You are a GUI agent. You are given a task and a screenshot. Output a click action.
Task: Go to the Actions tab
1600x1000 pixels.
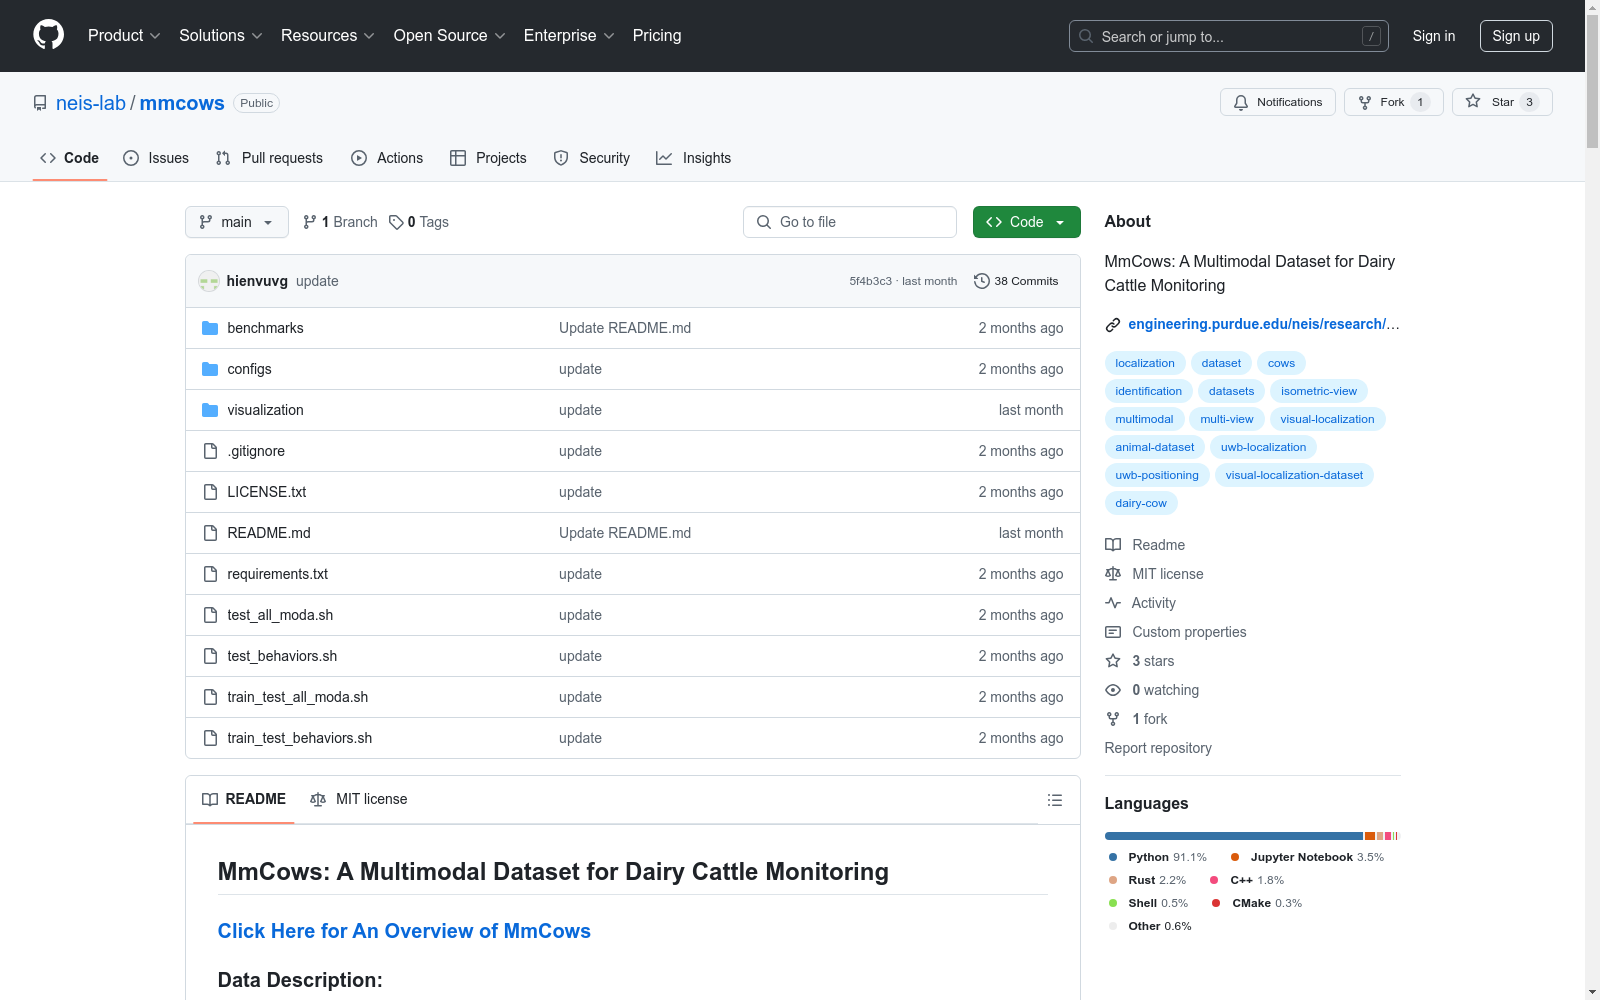tap(387, 158)
